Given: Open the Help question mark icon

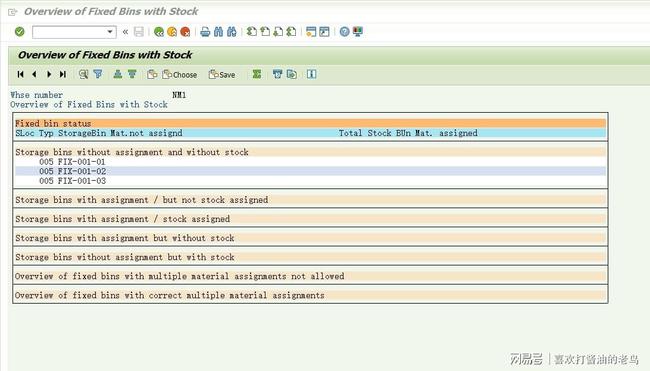Looking at the screenshot, I should (x=344, y=32).
